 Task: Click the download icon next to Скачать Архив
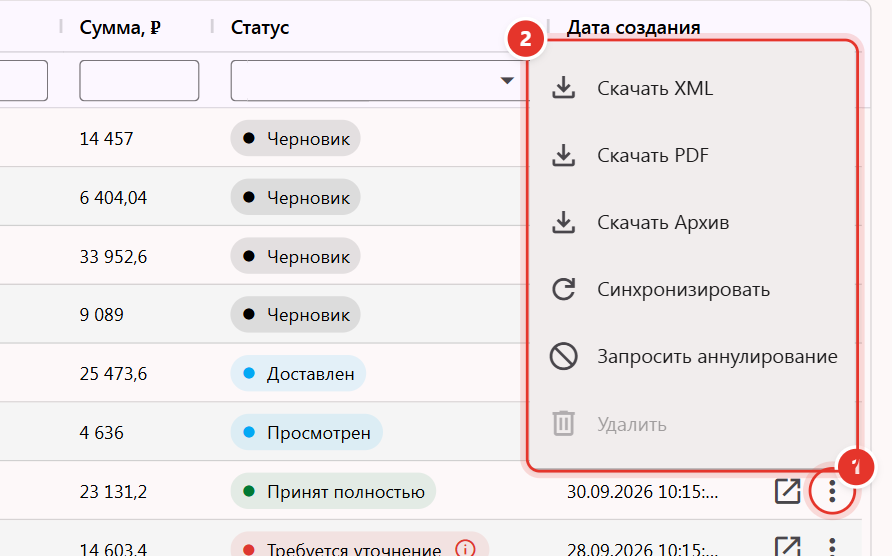563,223
